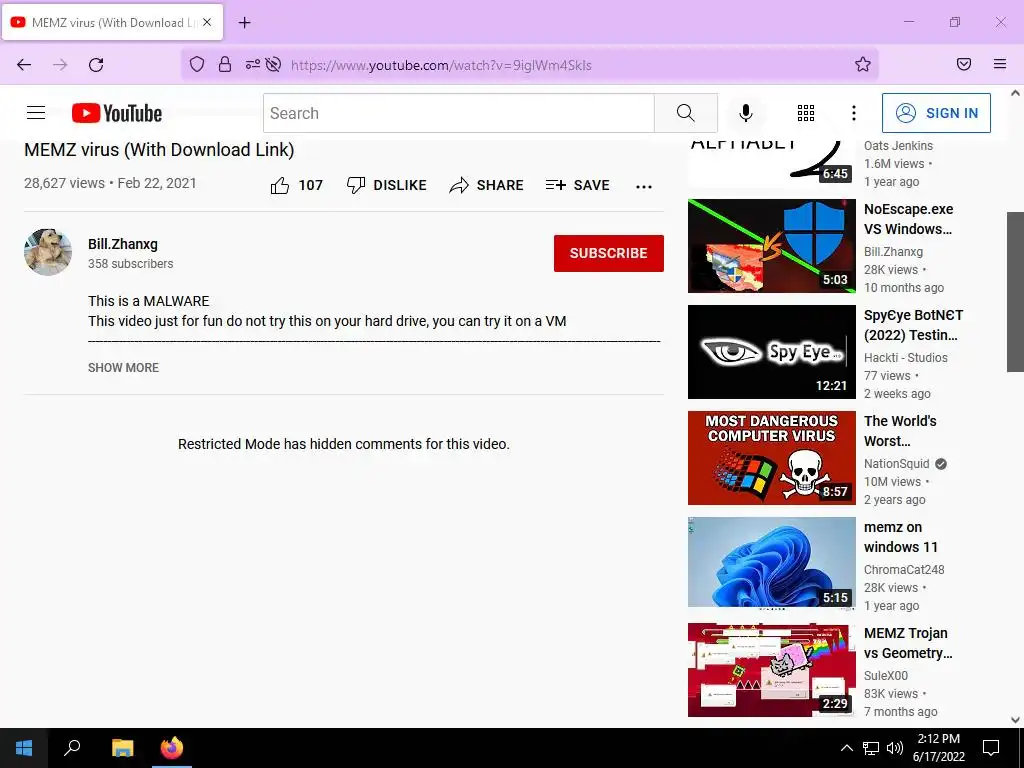Open File Explorer from the taskbar
The width and height of the screenshot is (1024, 768).
pos(122,748)
